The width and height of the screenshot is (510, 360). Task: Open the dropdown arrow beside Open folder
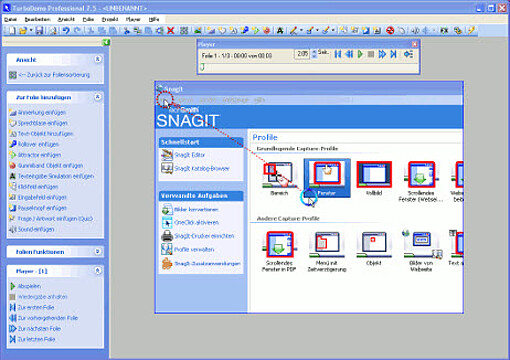pos(30,31)
